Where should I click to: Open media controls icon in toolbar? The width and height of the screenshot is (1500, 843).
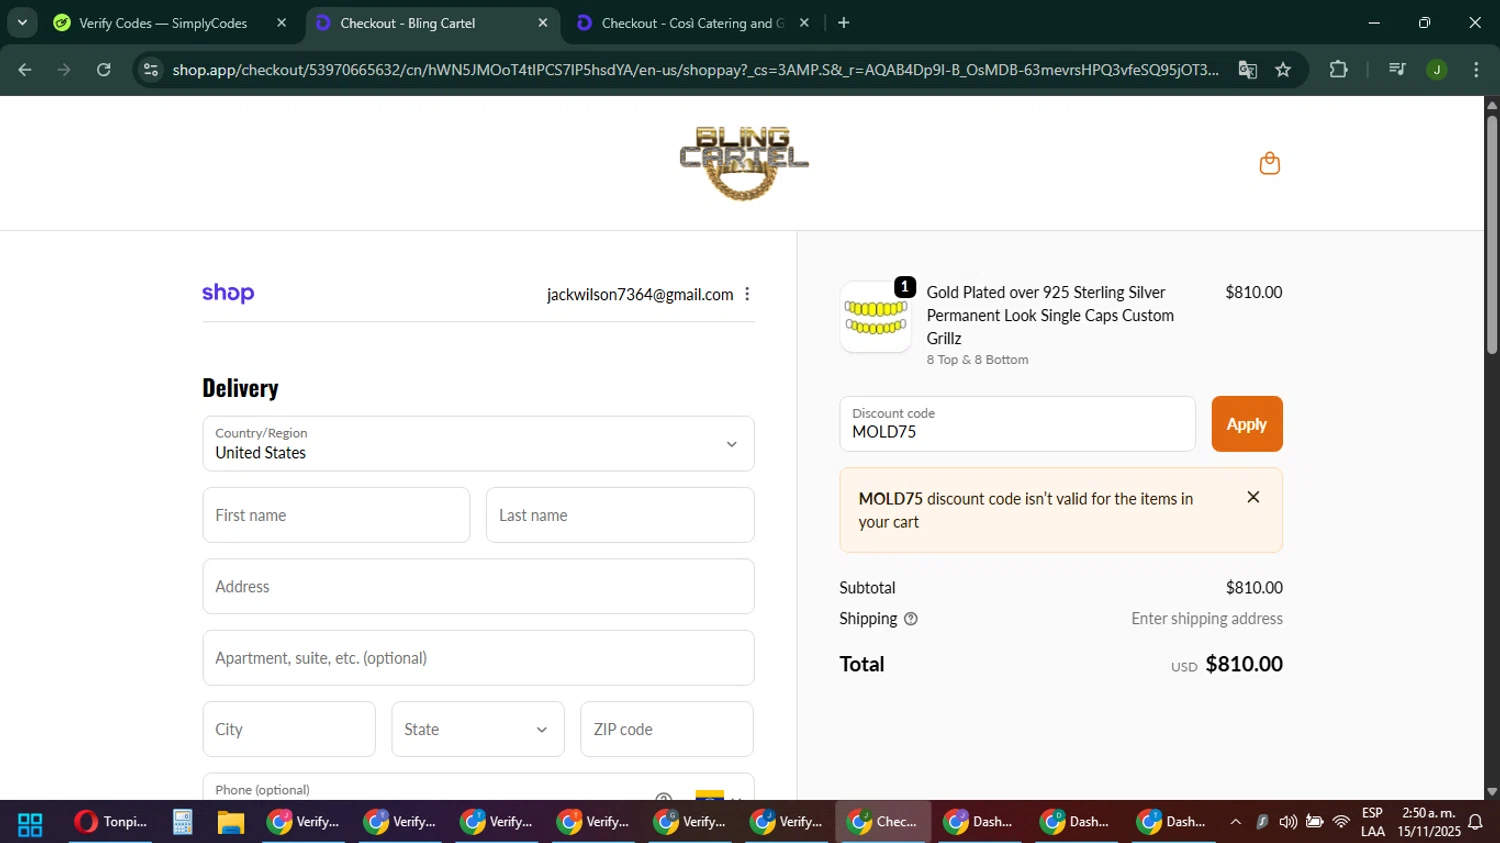(1397, 70)
